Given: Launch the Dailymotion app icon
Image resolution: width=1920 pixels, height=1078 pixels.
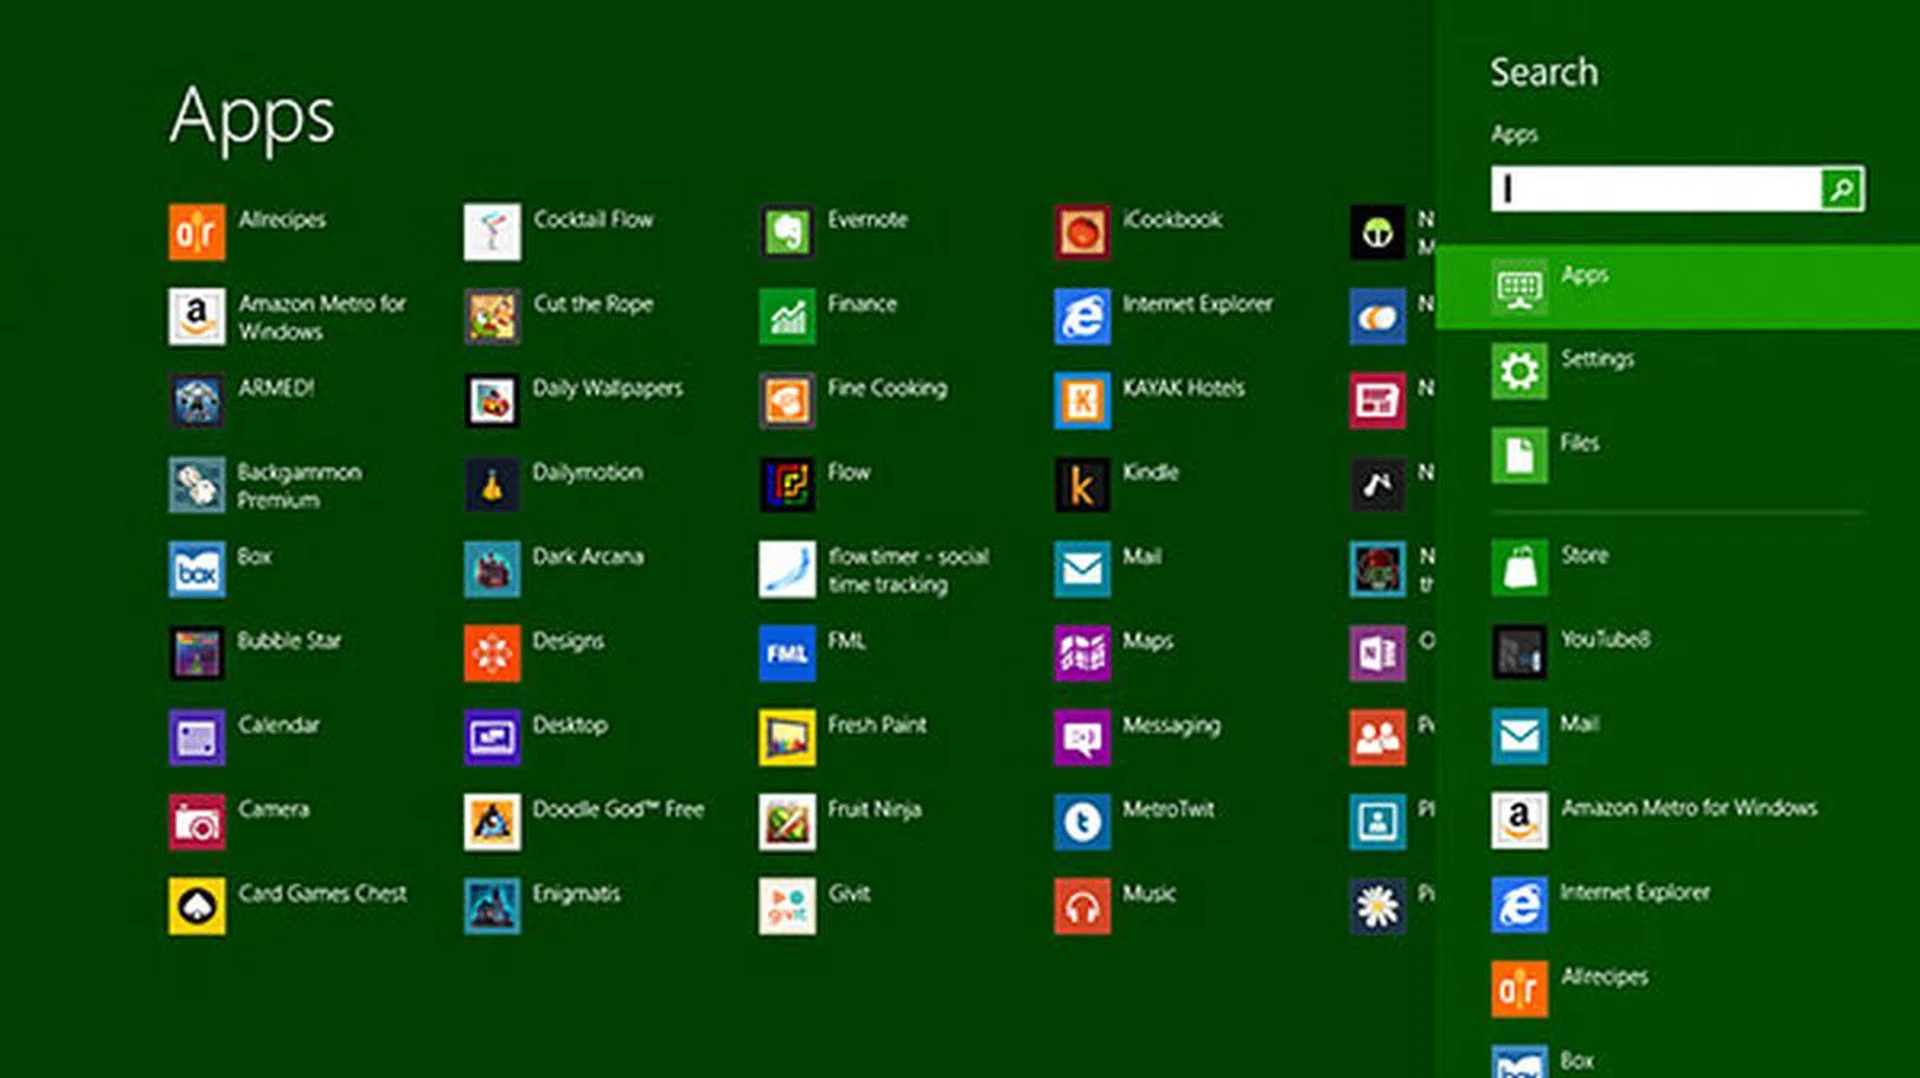Looking at the screenshot, I should coord(492,485).
